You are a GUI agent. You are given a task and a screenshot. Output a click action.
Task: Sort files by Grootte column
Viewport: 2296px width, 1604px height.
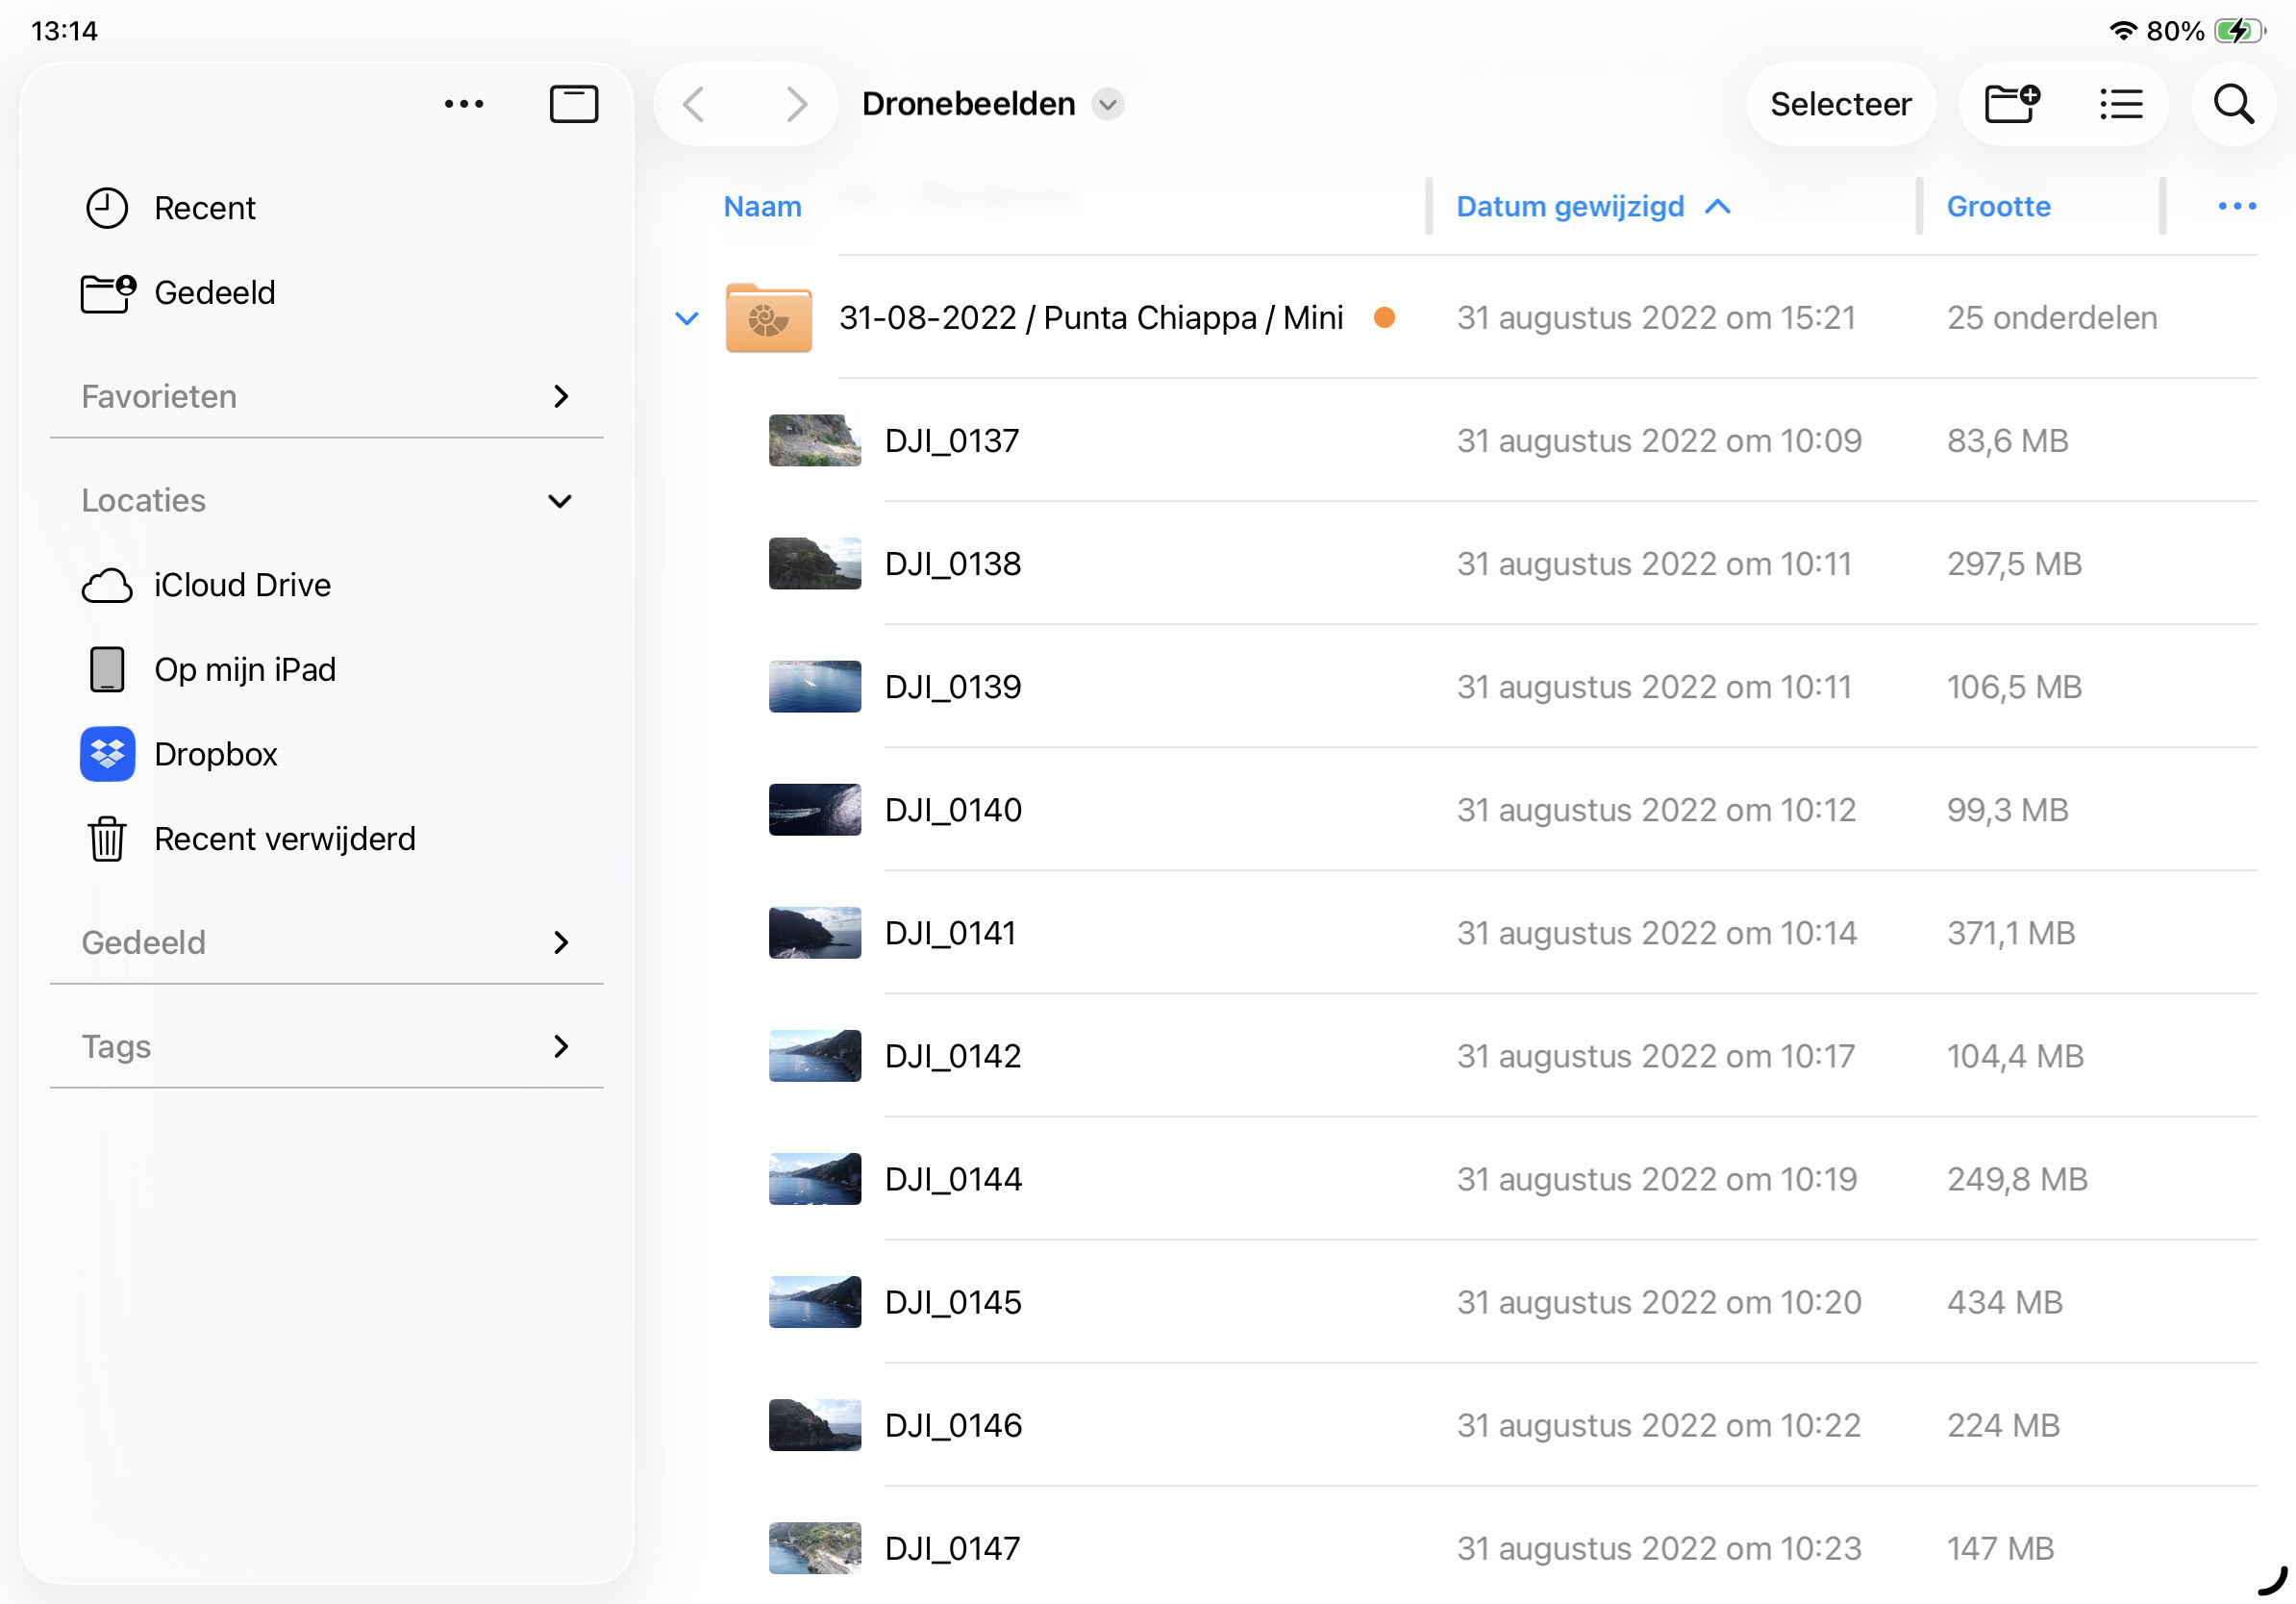1997,207
